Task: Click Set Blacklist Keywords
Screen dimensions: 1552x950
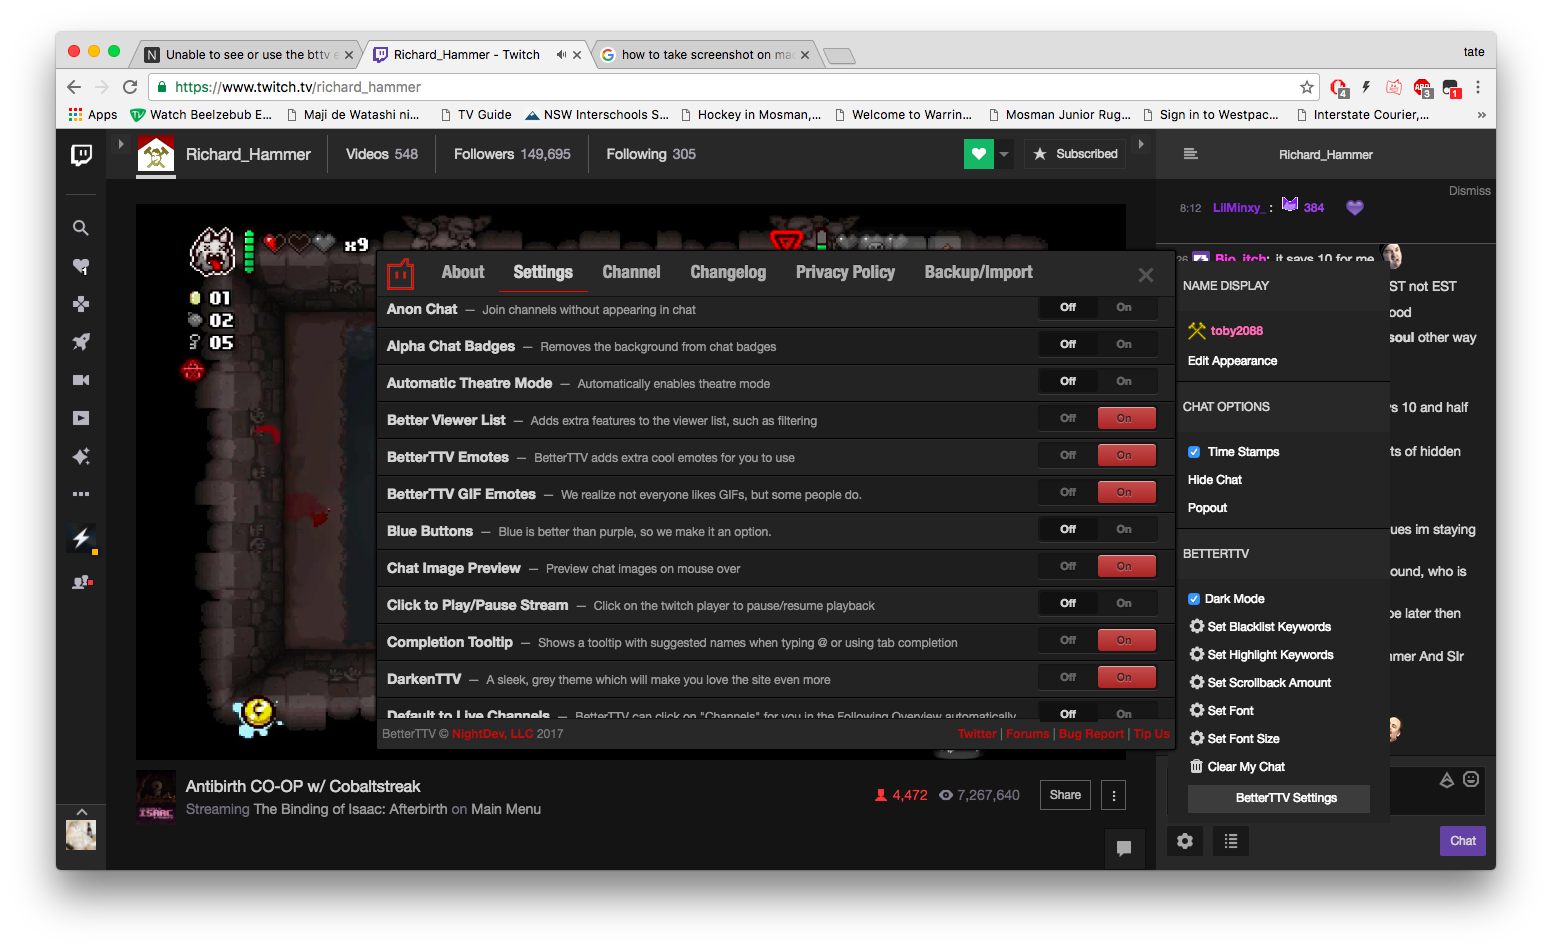Action: [1260, 627]
